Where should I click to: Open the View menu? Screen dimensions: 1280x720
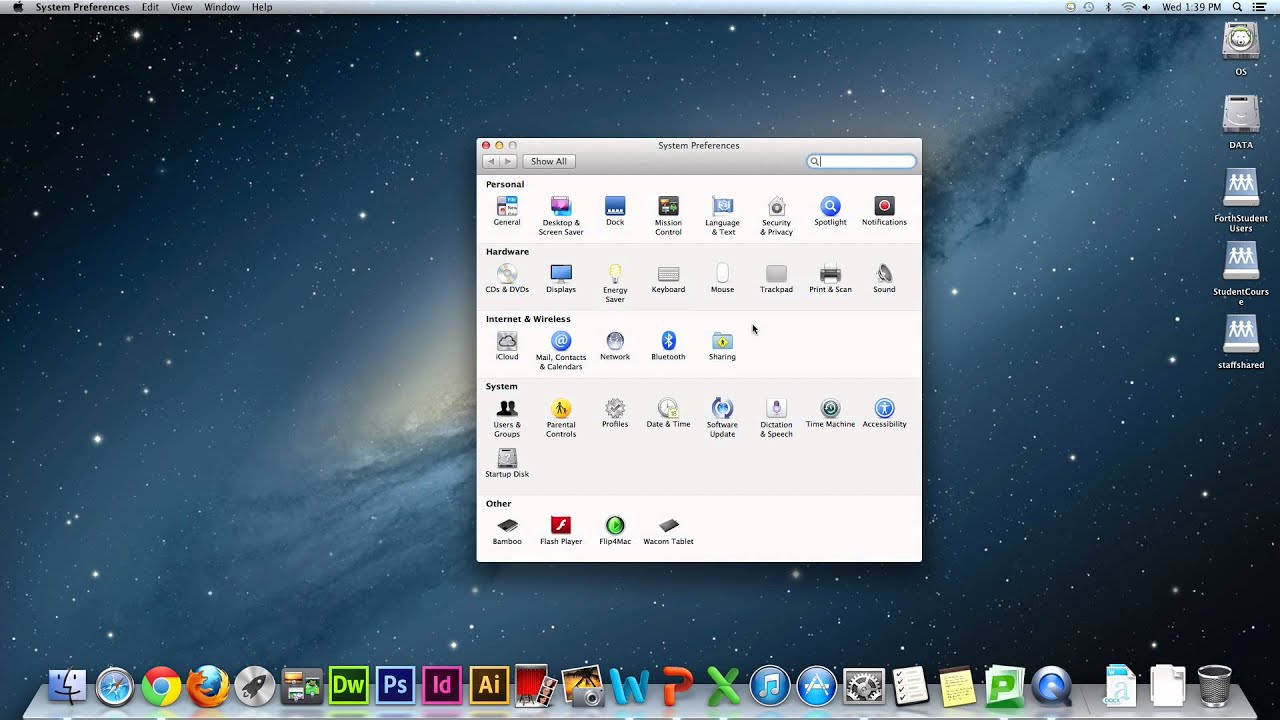(181, 7)
